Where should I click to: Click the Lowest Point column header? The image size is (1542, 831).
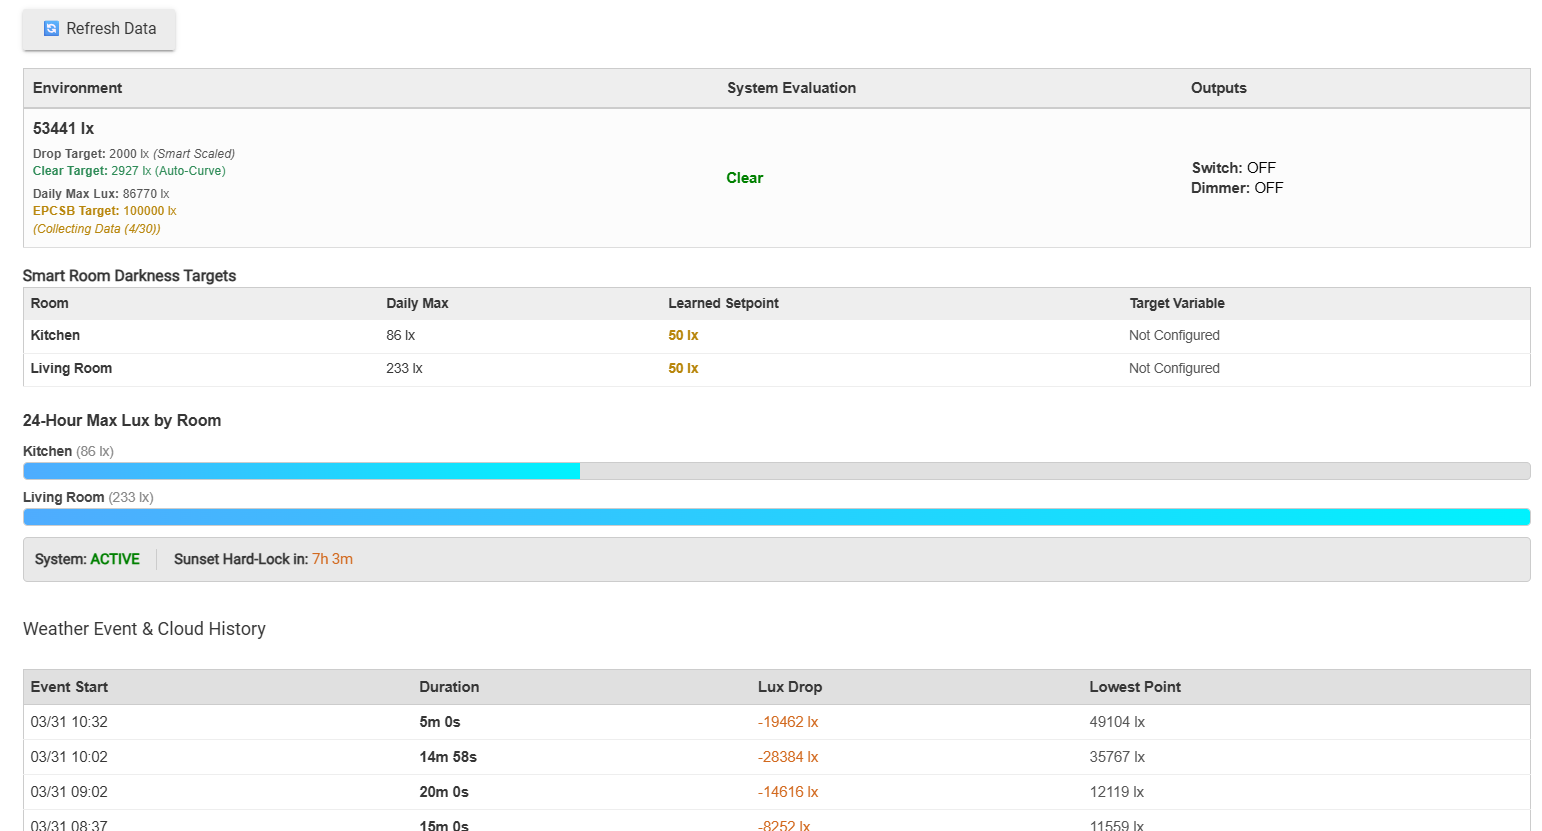(1134, 687)
